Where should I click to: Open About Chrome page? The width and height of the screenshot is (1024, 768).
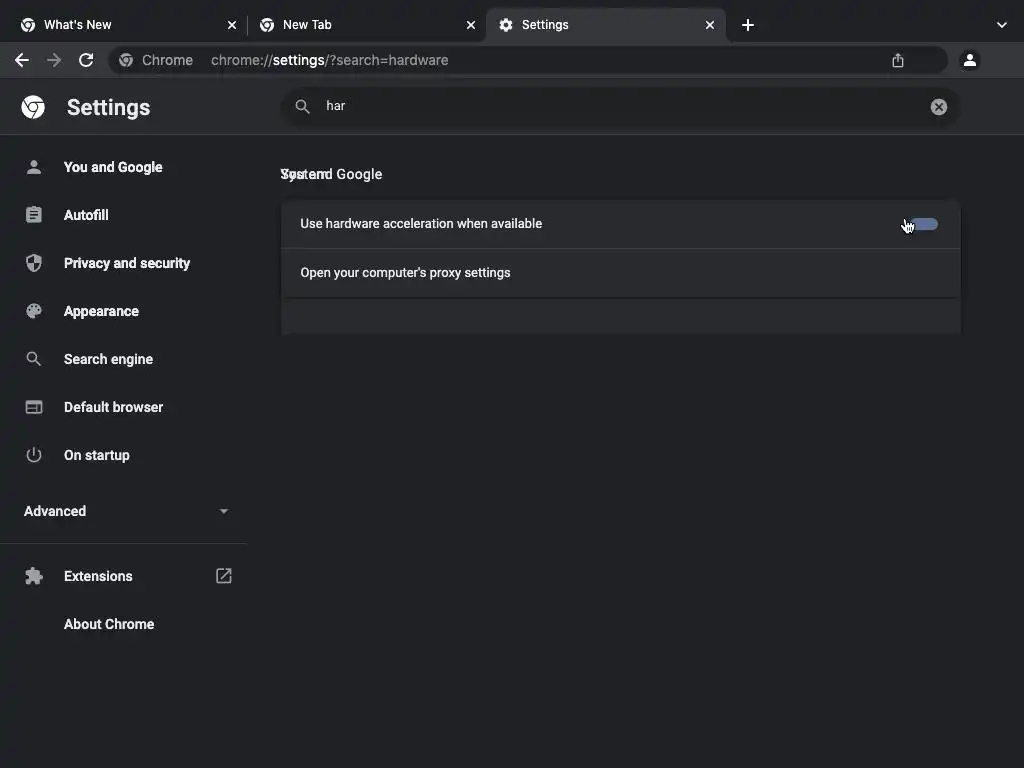[109, 624]
